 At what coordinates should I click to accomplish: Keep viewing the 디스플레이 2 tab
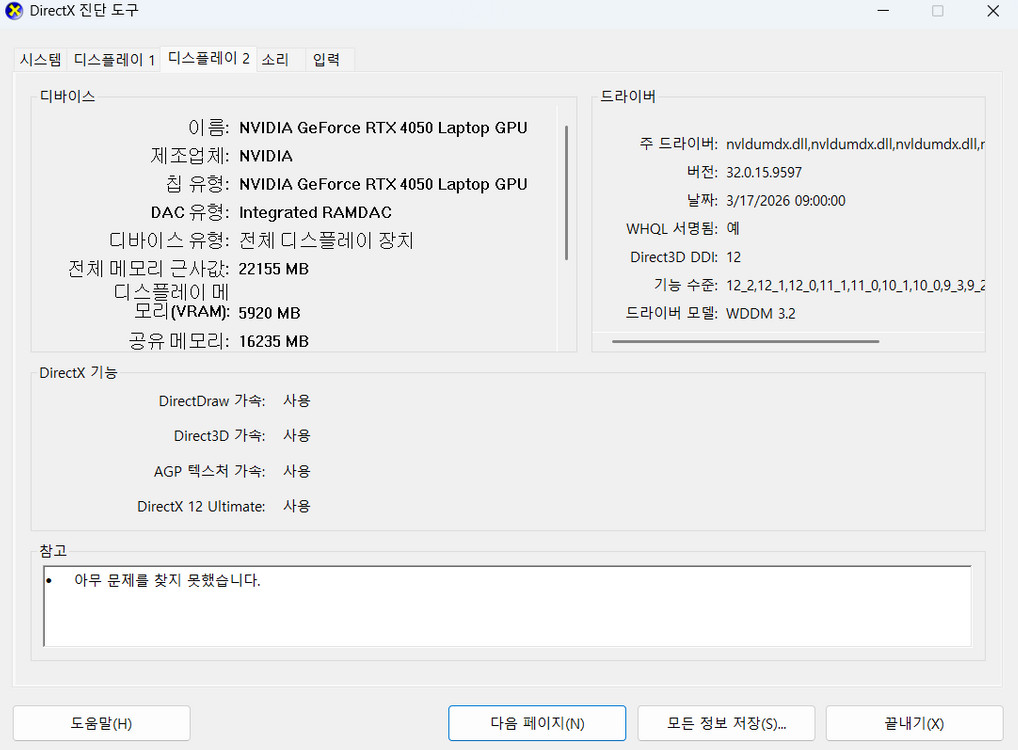[208, 59]
